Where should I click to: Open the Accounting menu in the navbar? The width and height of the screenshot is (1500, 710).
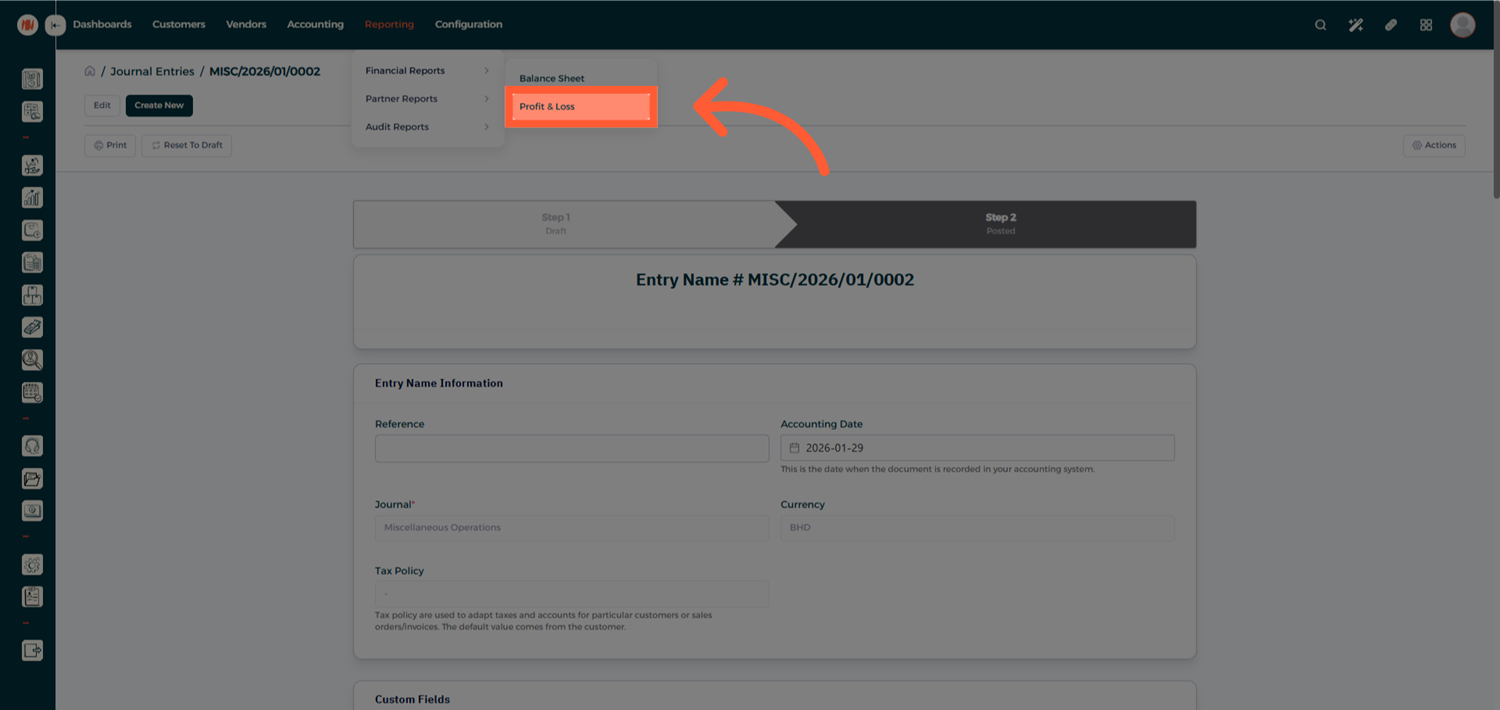click(x=315, y=24)
